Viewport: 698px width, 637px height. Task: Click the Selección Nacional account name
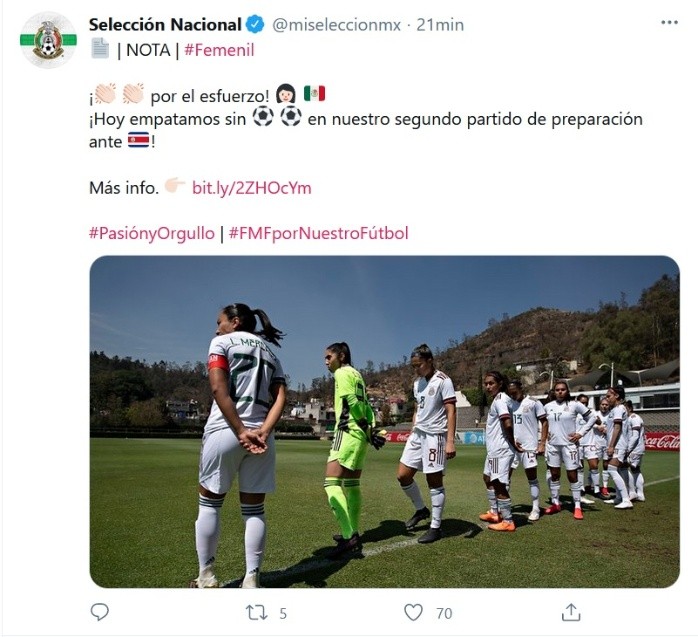(165, 24)
